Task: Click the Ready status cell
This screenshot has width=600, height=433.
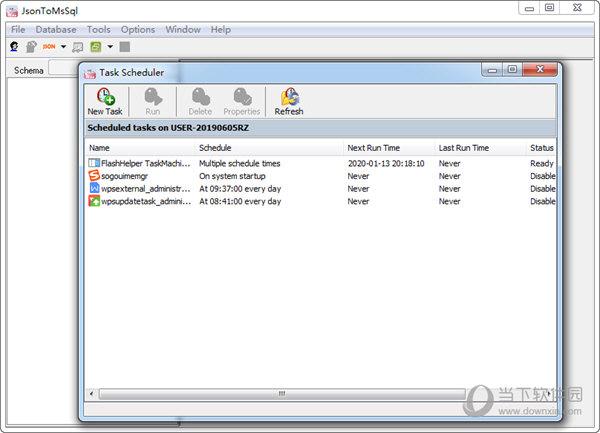Action: pos(541,163)
